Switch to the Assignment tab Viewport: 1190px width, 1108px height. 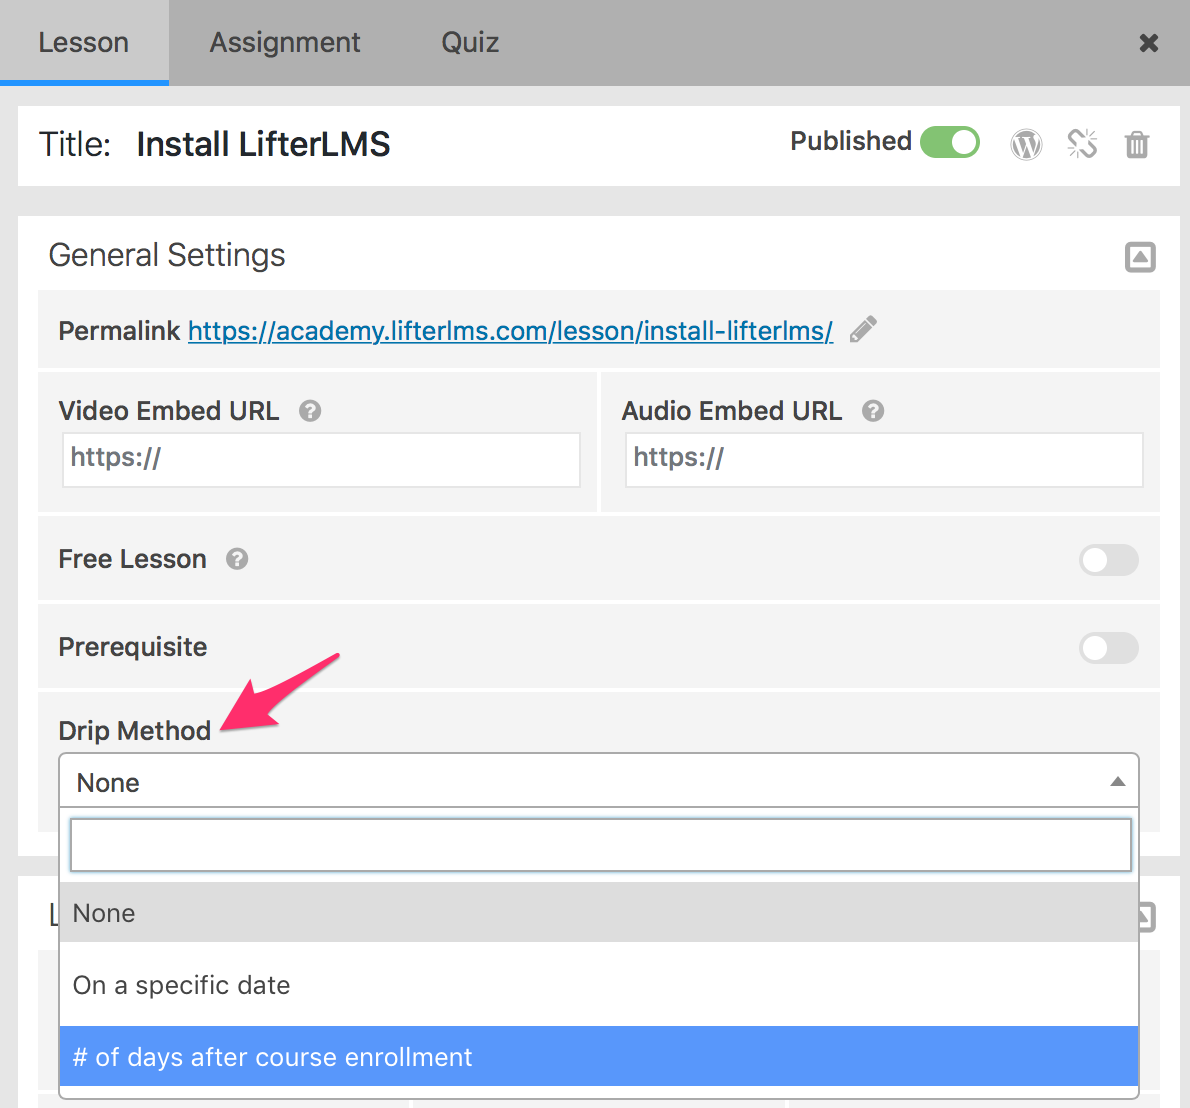pos(285,43)
